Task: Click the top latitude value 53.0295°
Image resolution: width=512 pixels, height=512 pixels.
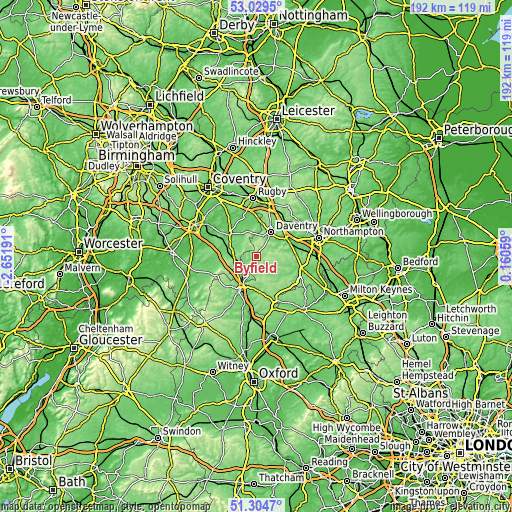Action: coord(256,7)
